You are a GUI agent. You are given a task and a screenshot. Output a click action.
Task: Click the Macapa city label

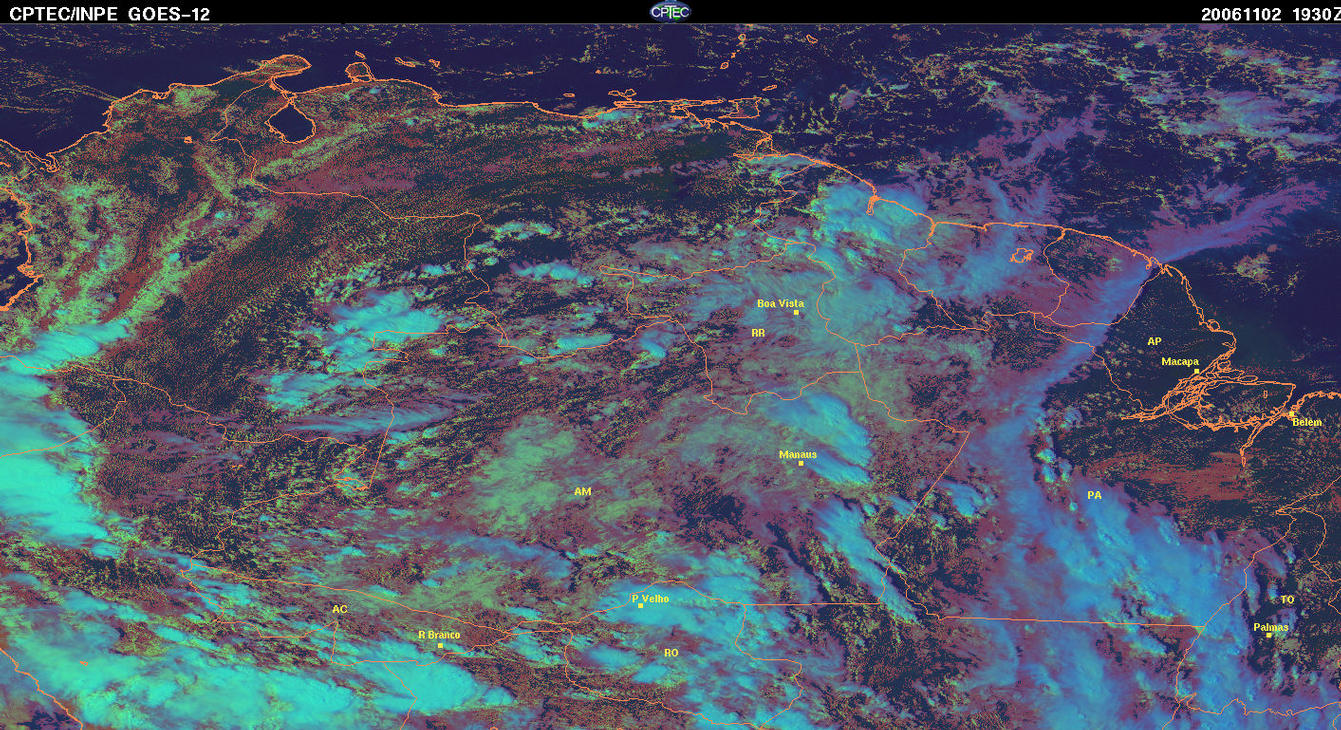pos(1180,361)
